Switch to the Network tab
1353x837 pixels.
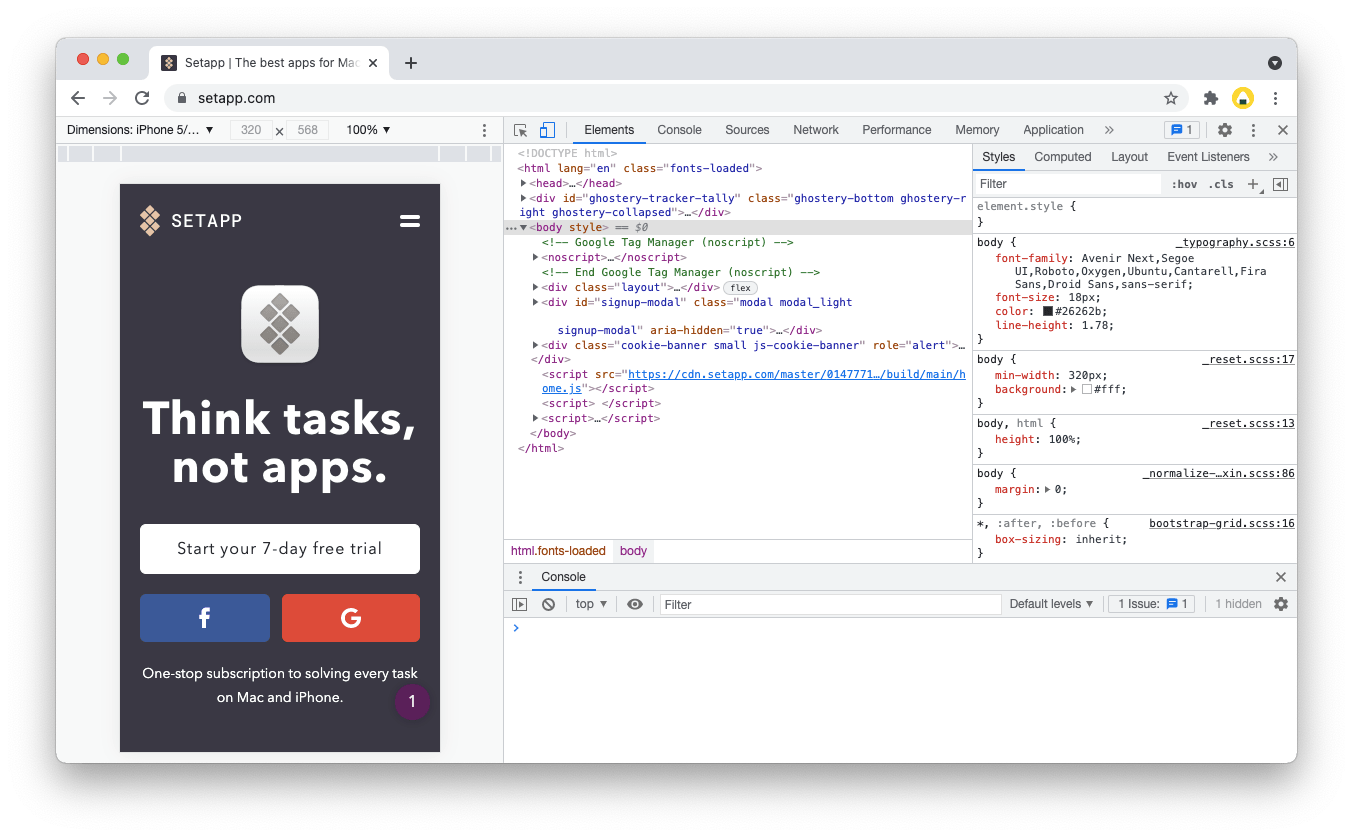816,130
